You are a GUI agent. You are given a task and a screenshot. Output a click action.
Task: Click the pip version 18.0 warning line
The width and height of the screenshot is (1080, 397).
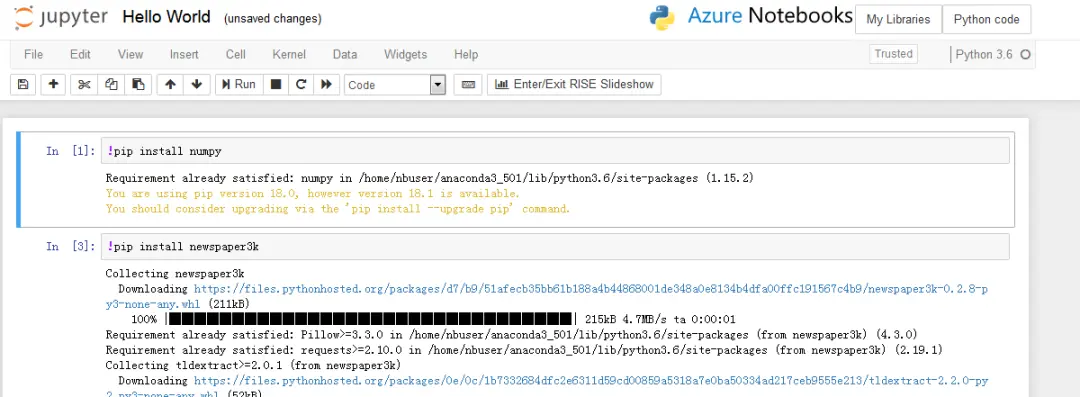click(313, 193)
